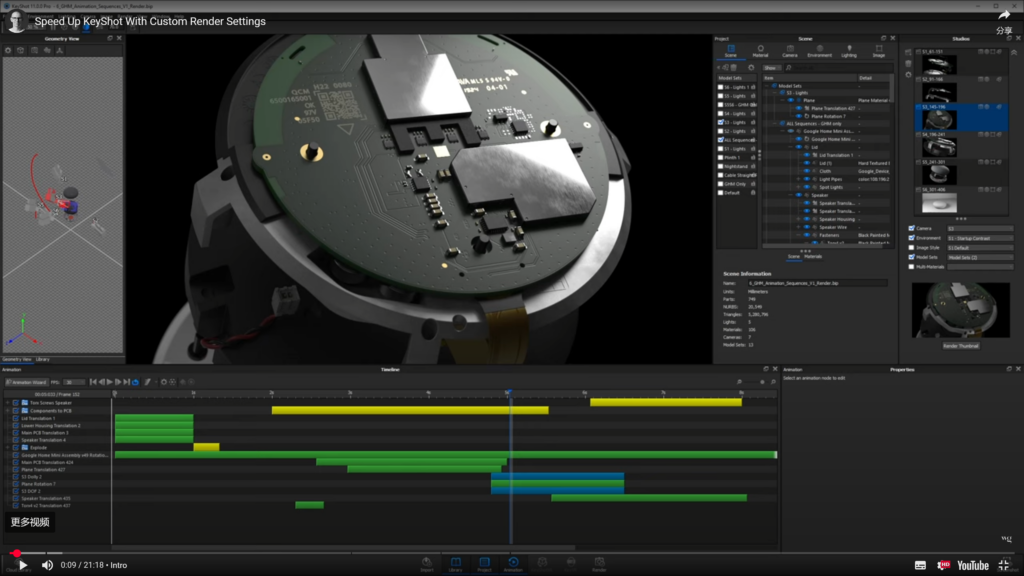Viewport: 1024px width, 576px height.
Task: Open the Scene tab in Project panel
Action: 730,51
